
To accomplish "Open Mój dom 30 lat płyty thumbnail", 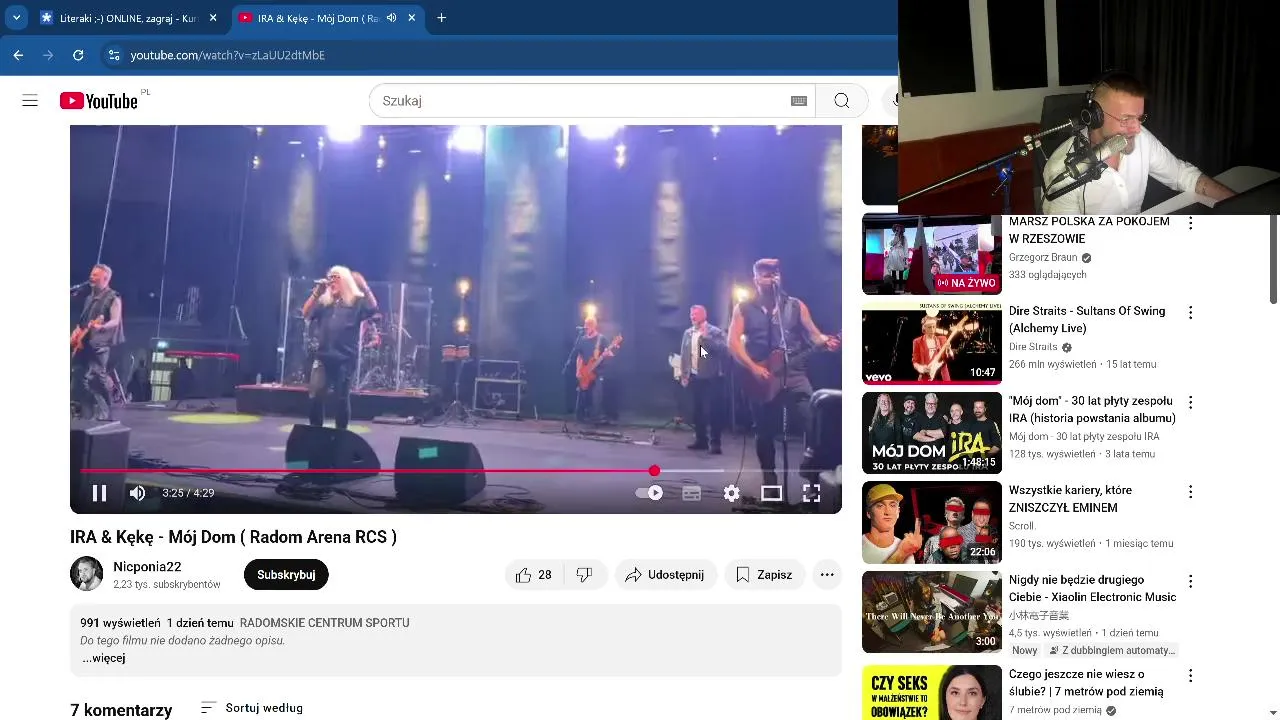I will coord(932,433).
